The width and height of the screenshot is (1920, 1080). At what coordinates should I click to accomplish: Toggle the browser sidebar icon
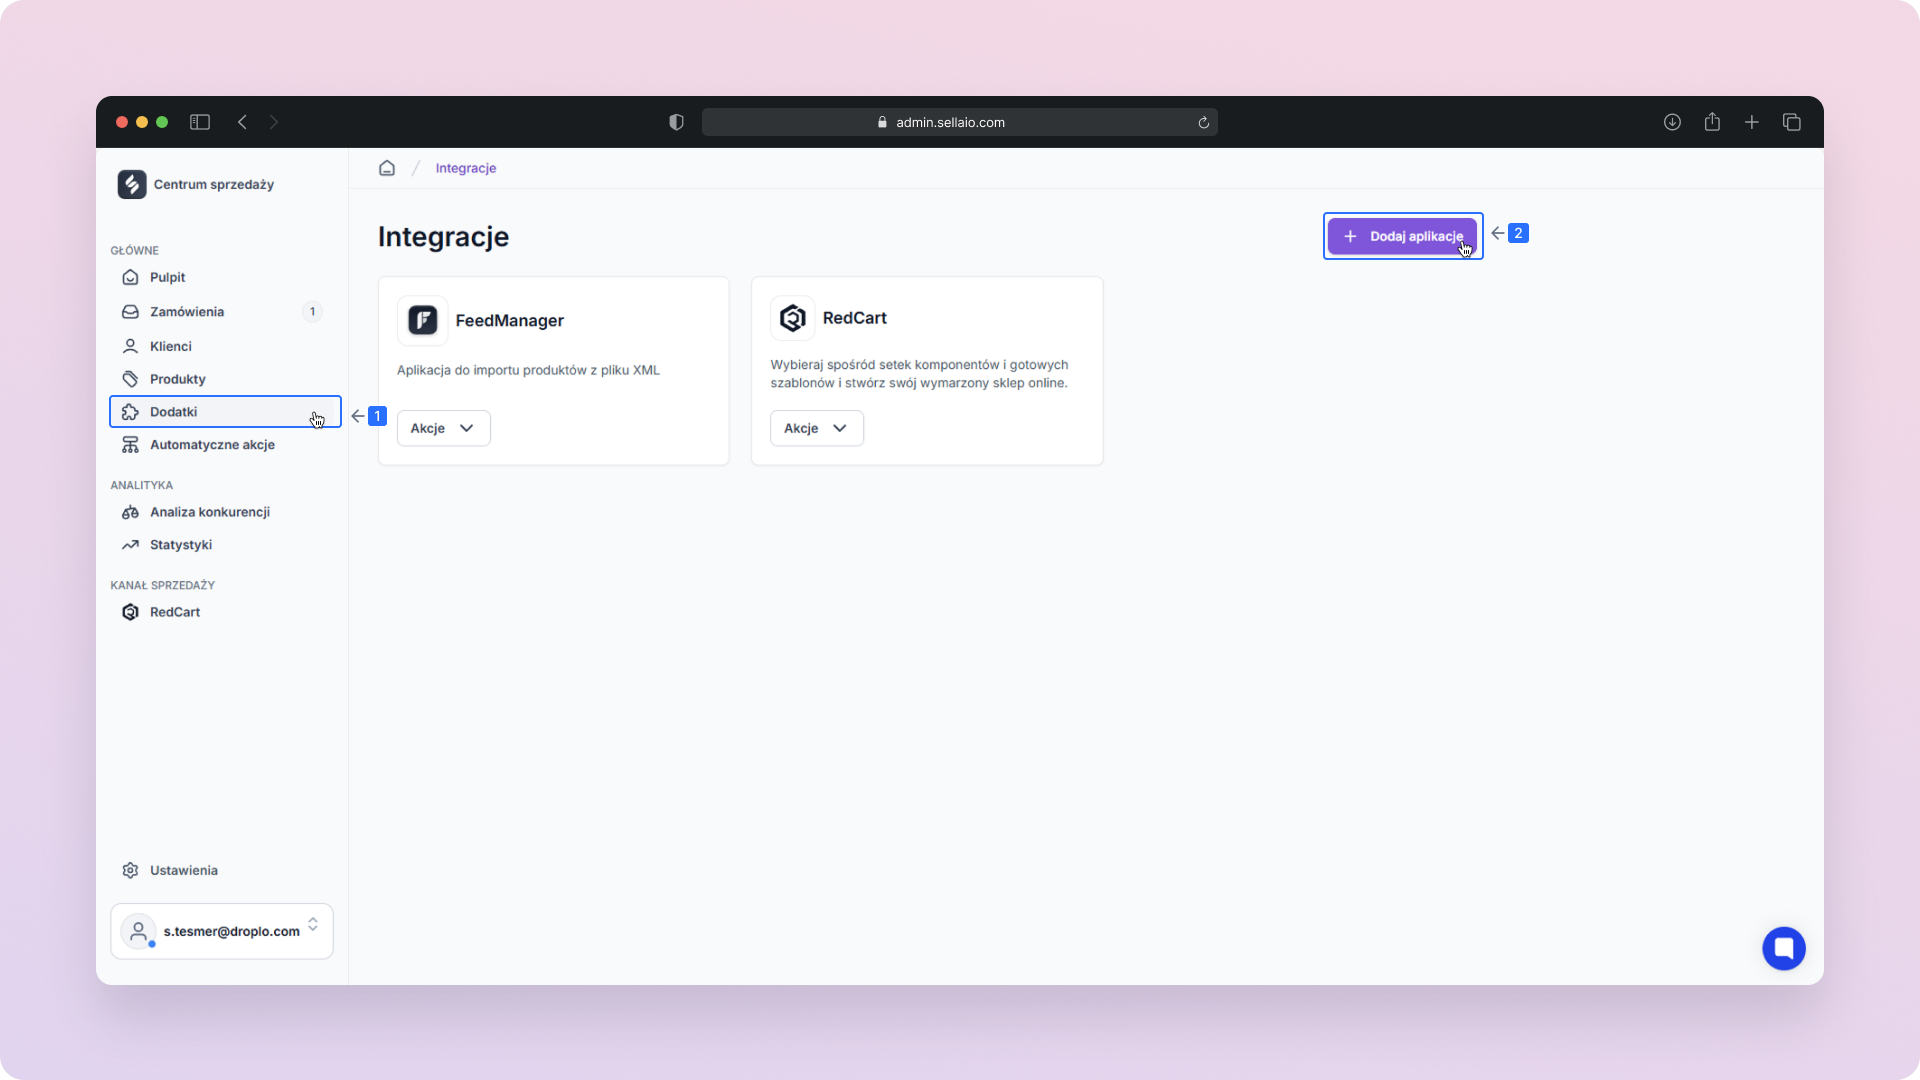tap(200, 122)
